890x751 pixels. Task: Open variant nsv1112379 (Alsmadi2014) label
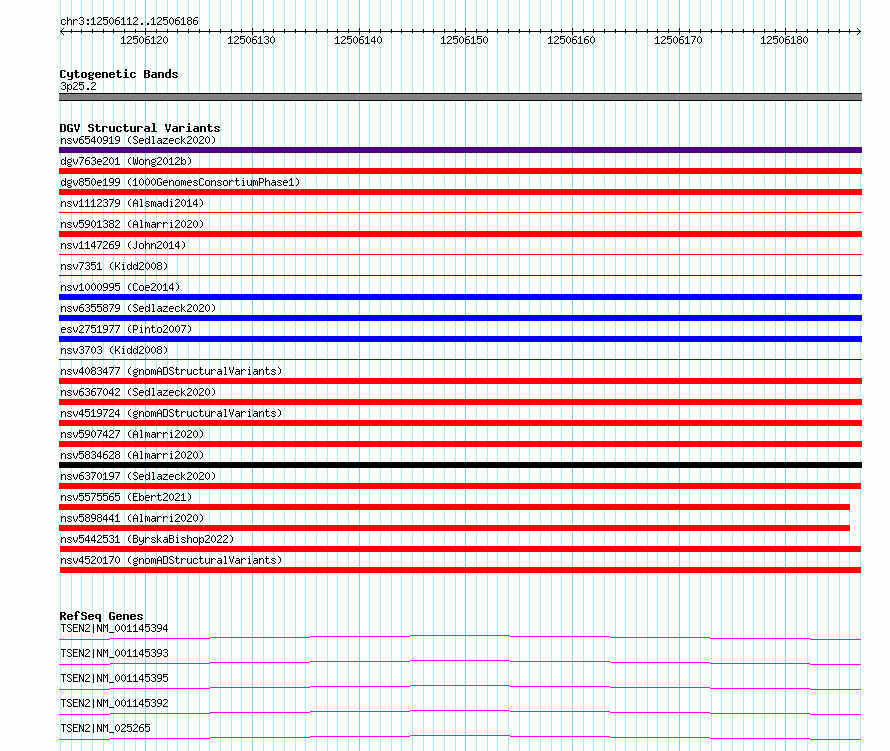[x=132, y=203]
